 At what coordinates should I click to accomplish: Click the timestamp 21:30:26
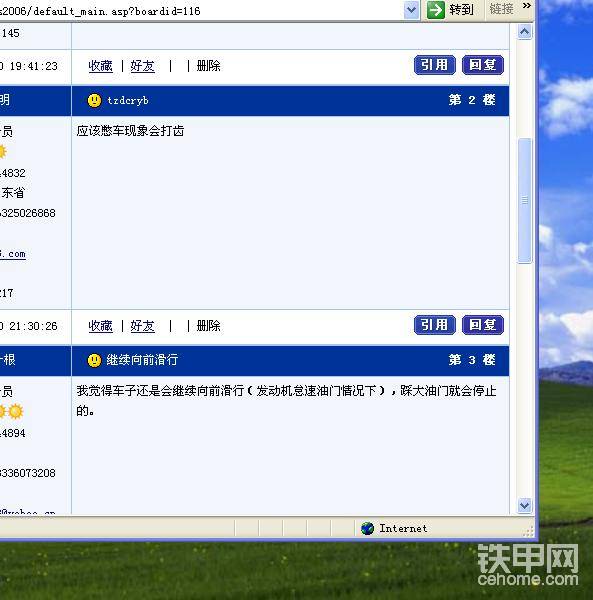coord(33,326)
